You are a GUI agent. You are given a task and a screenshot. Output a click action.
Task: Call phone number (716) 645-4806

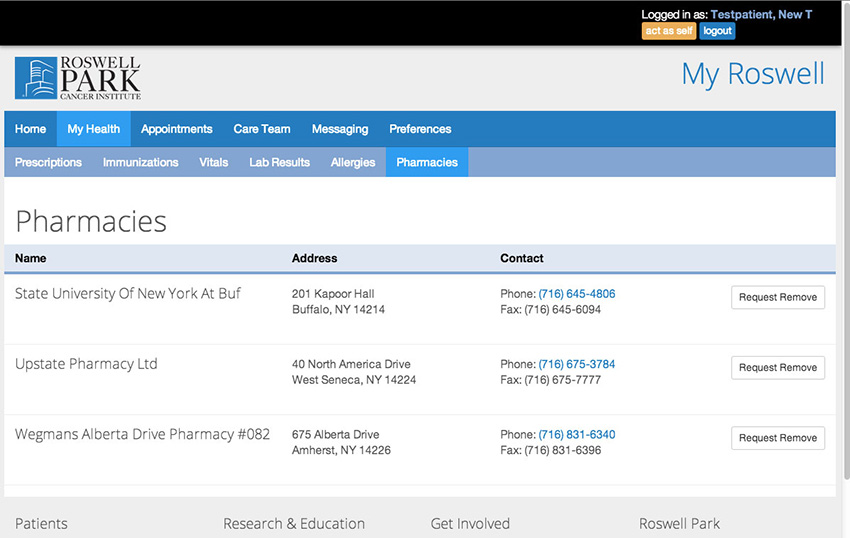coord(577,294)
